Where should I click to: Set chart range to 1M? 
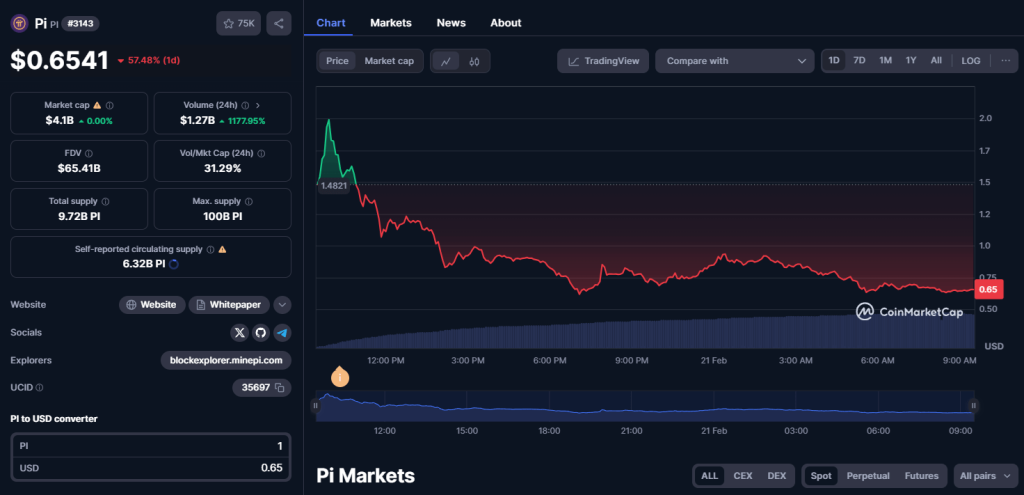click(x=886, y=61)
